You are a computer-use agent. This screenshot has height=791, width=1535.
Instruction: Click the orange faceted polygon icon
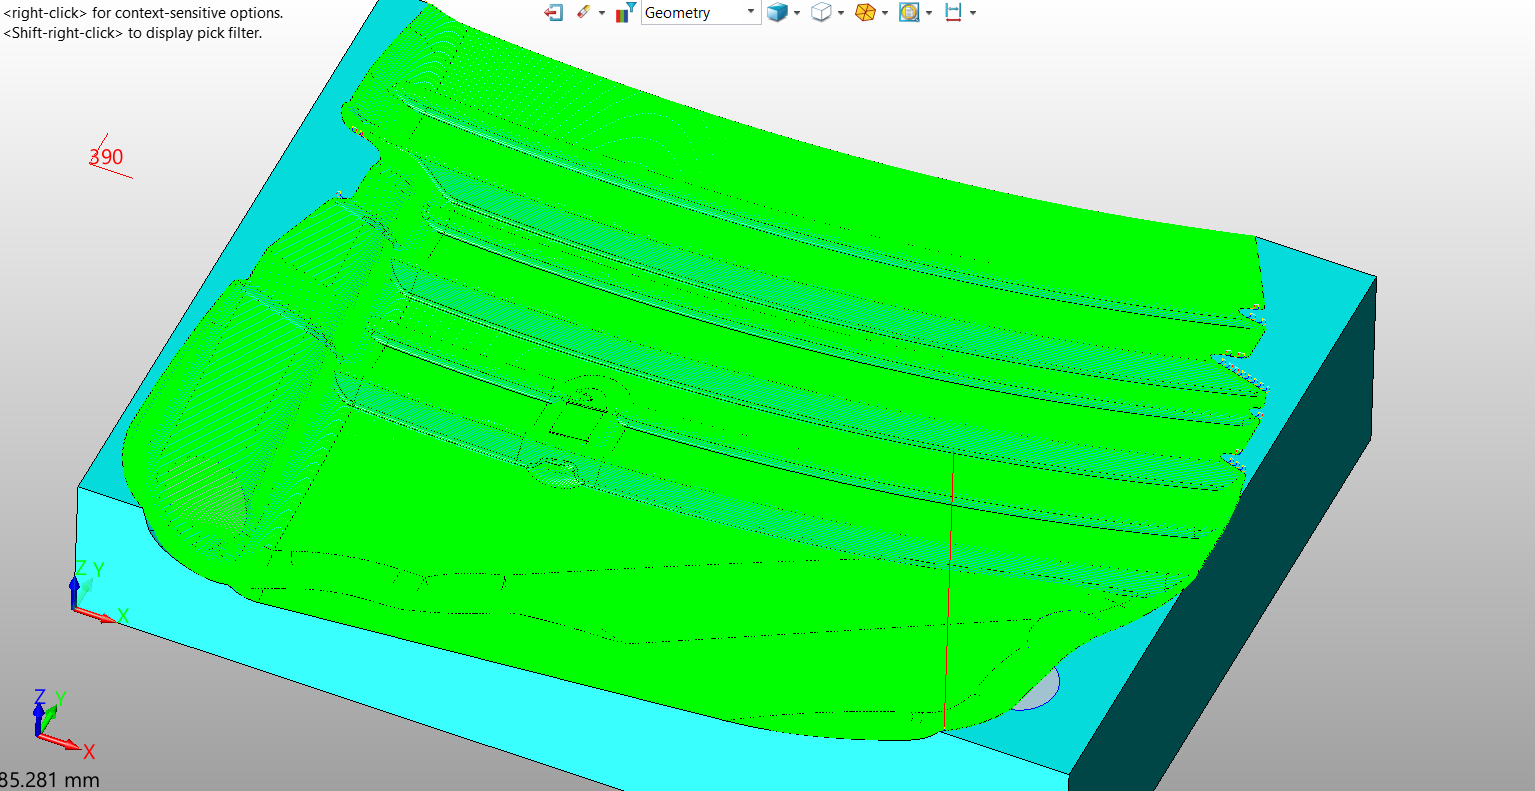866,12
